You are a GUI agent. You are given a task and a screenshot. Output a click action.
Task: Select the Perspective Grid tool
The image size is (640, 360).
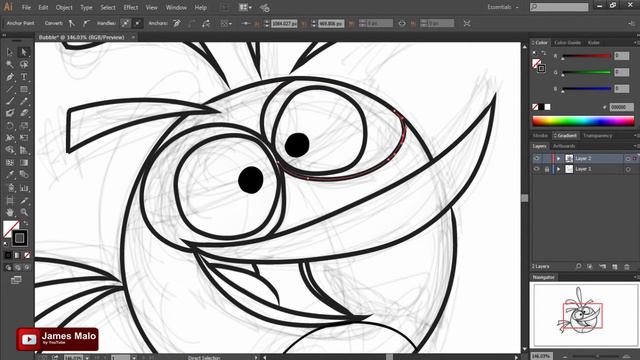24,150
